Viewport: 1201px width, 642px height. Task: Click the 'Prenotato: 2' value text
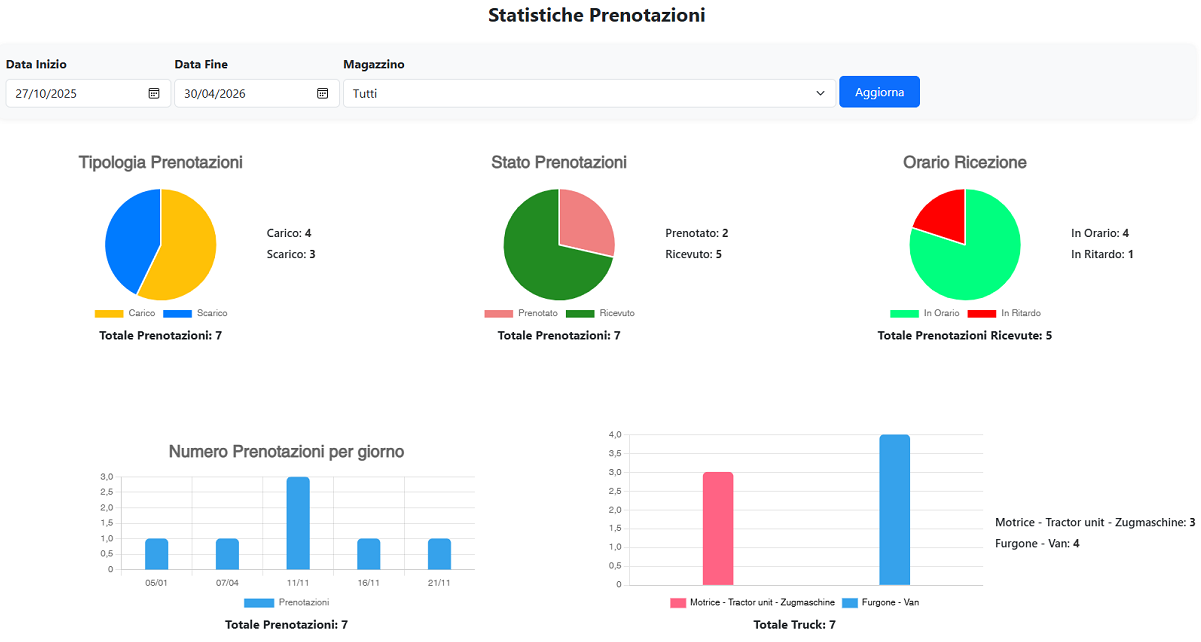click(697, 233)
